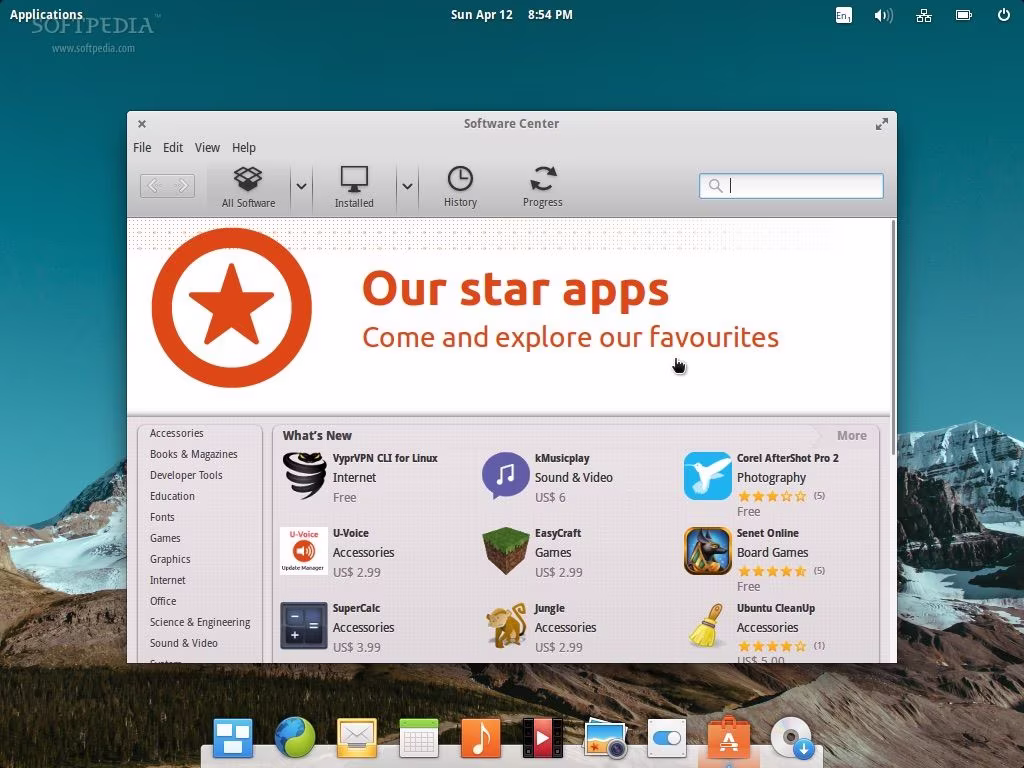The width and height of the screenshot is (1024, 768).
Task: Launch the Calendar dock icon
Action: tap(419, 738)
